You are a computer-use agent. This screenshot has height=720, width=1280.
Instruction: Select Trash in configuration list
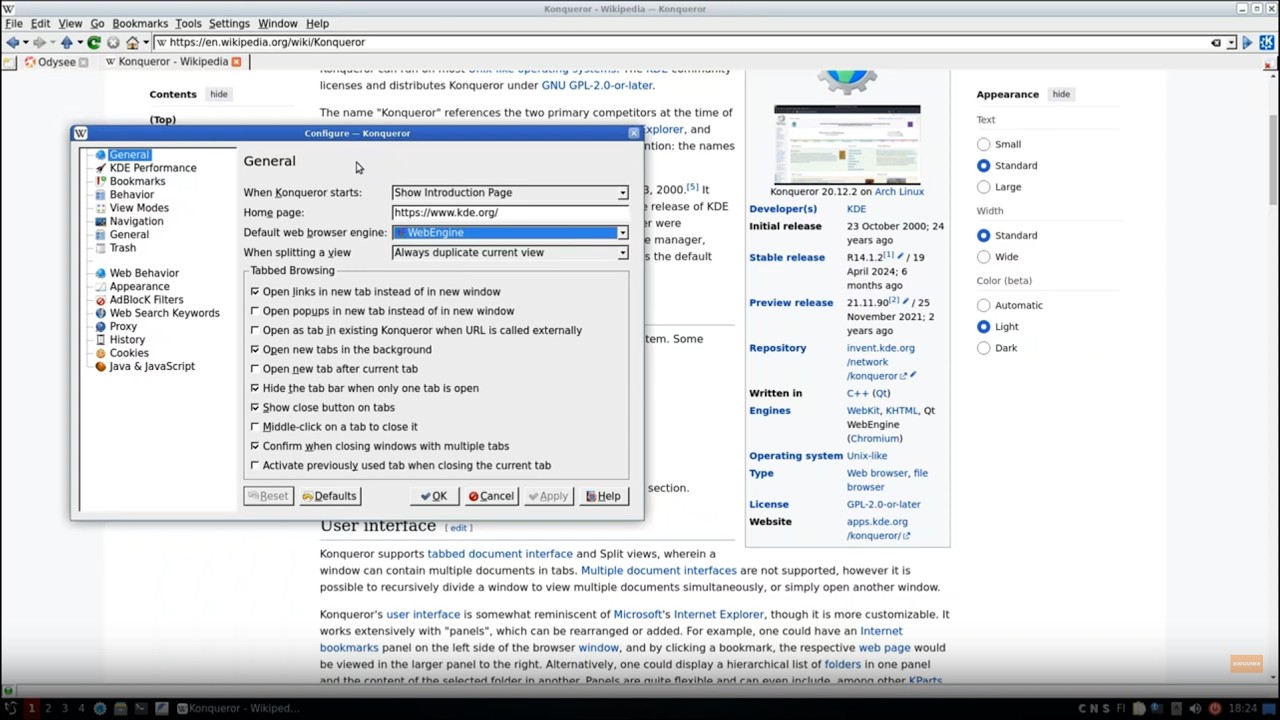coord(122,248)
